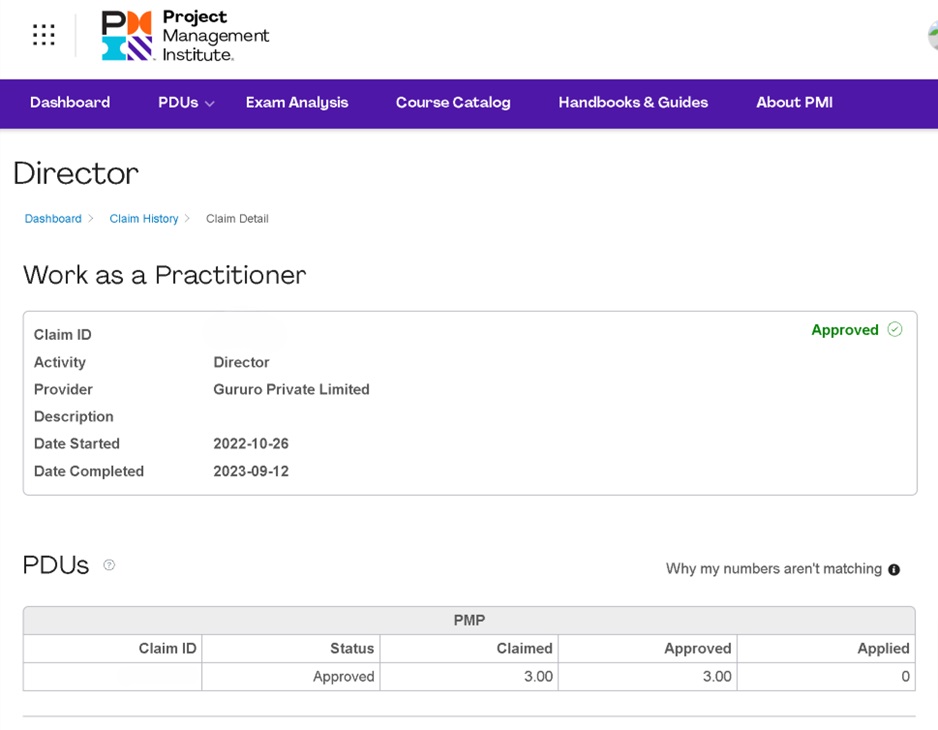Screen dimensions: 938x730
Task: Select the Claimed 3.00 value cell
Action: pyautogui.click(x=469, y=677)
